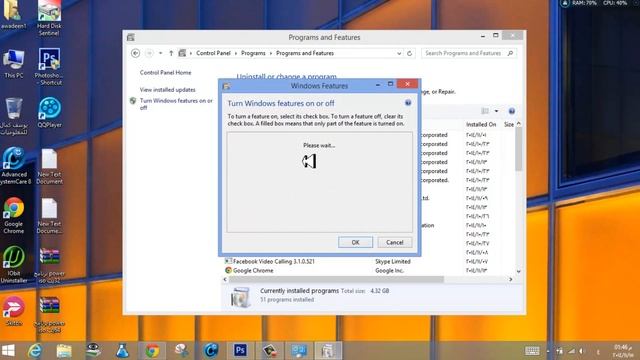Select Programs and Features breadcrumb item

(x=305, y=53)
